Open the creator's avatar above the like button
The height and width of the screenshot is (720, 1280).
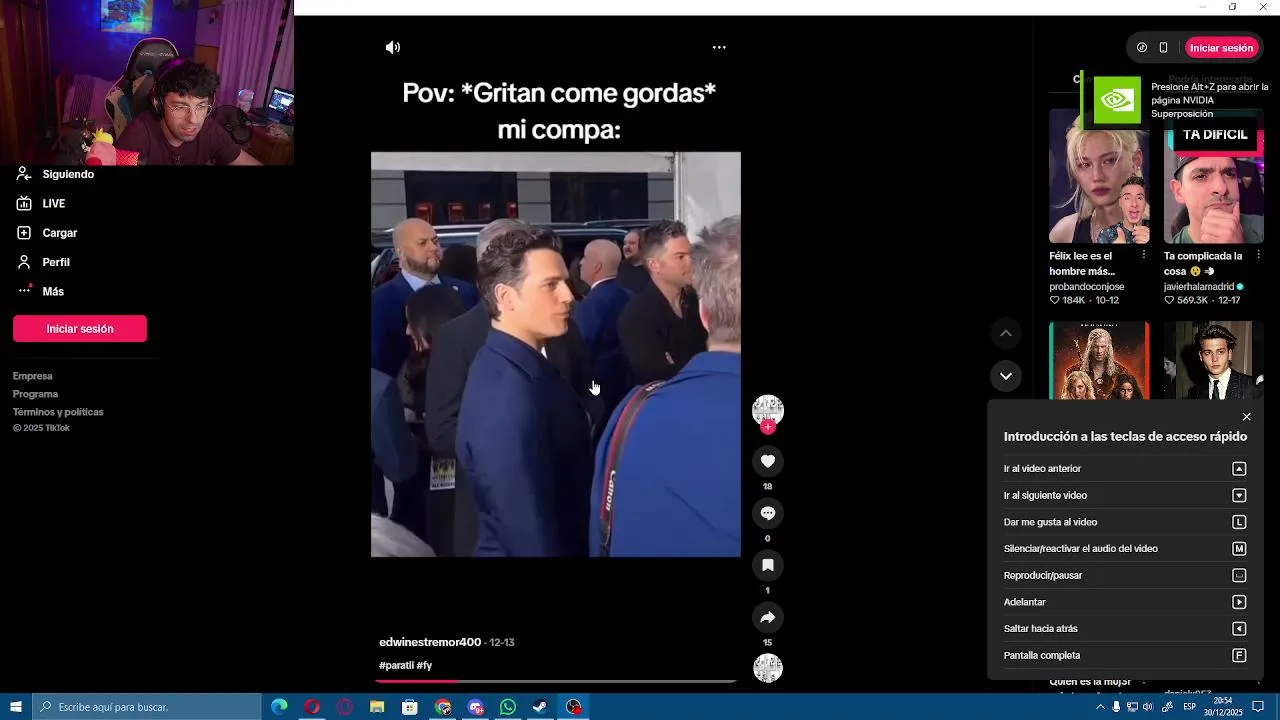(x=768, y=409)
